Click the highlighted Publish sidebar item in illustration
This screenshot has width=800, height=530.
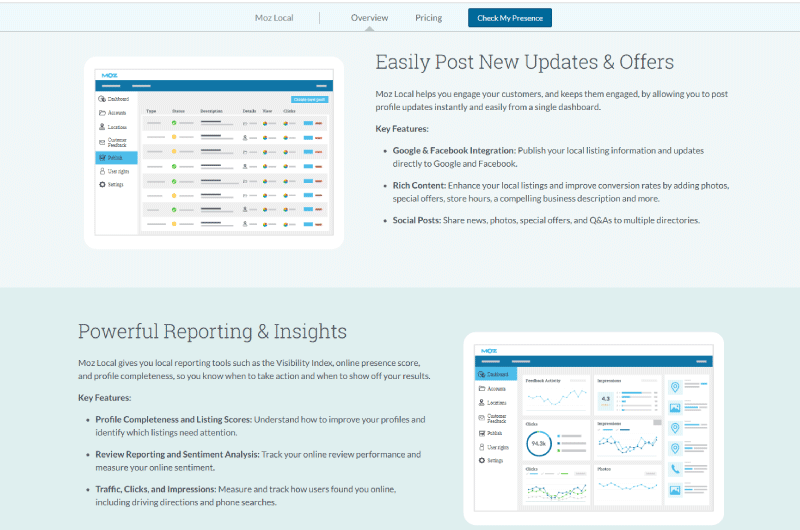116,158
